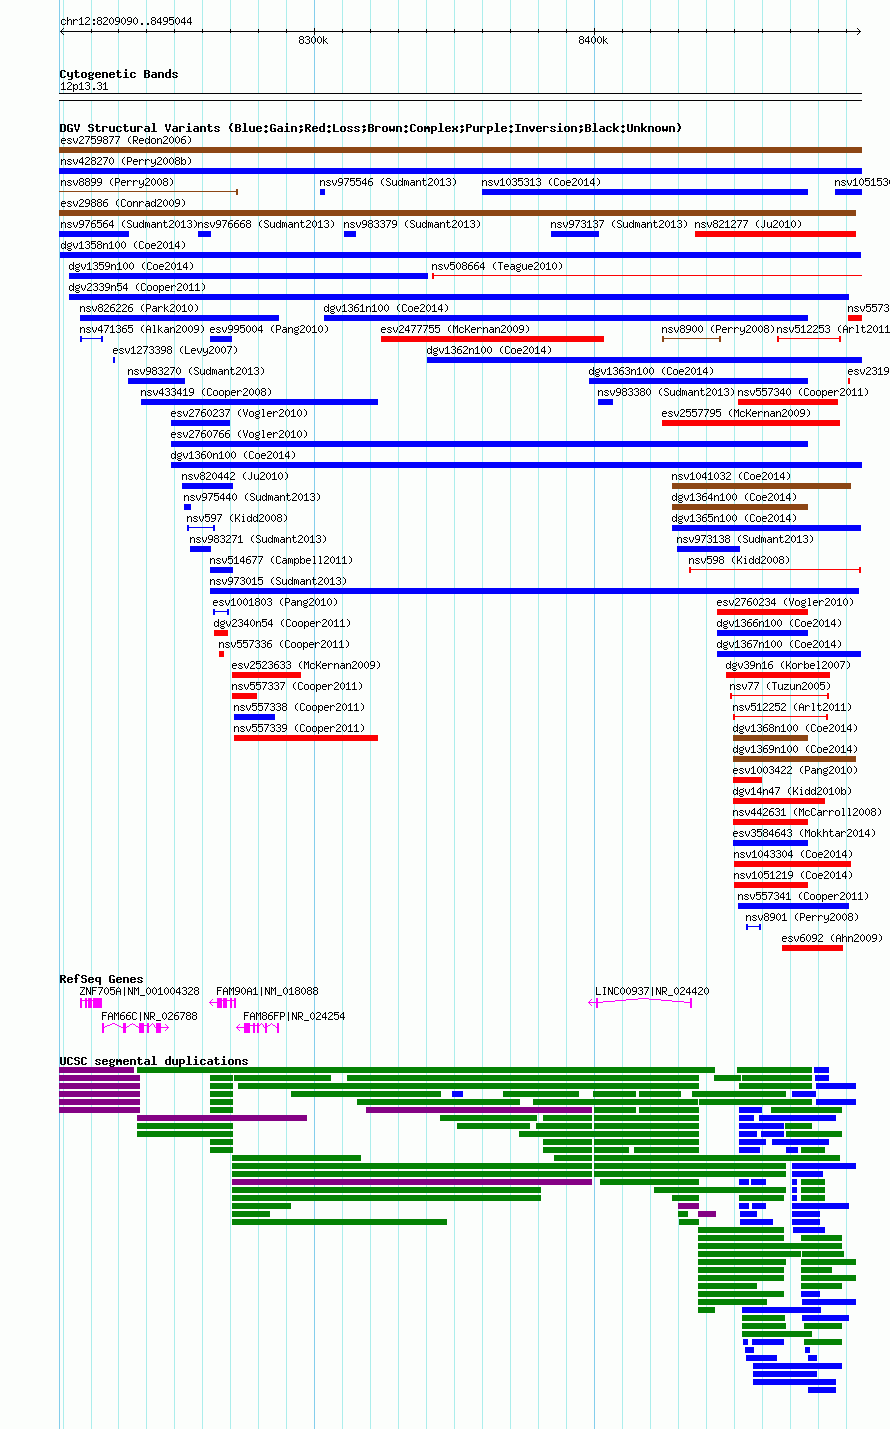Click variant esv2759877 (Redon2006) label
This screenshot has height=1429, width=890.
coord(126,140)
